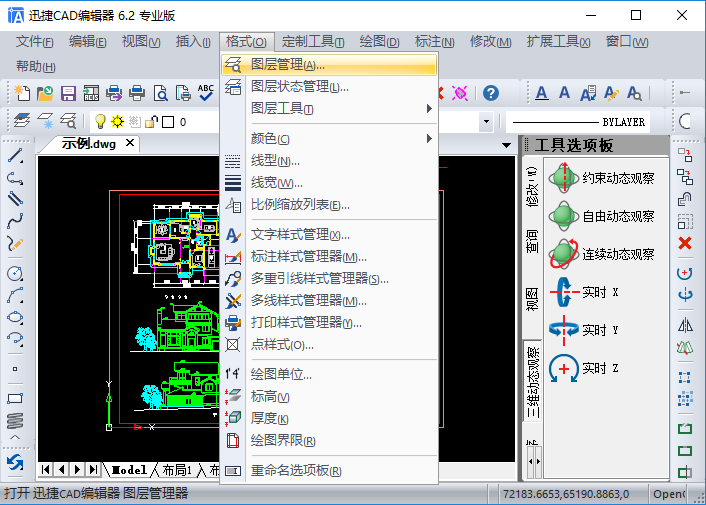The width and height of the screenshot is (706, 505).
Task: Choose 线宽(W)... menu entry
Action: pos(329,183)
